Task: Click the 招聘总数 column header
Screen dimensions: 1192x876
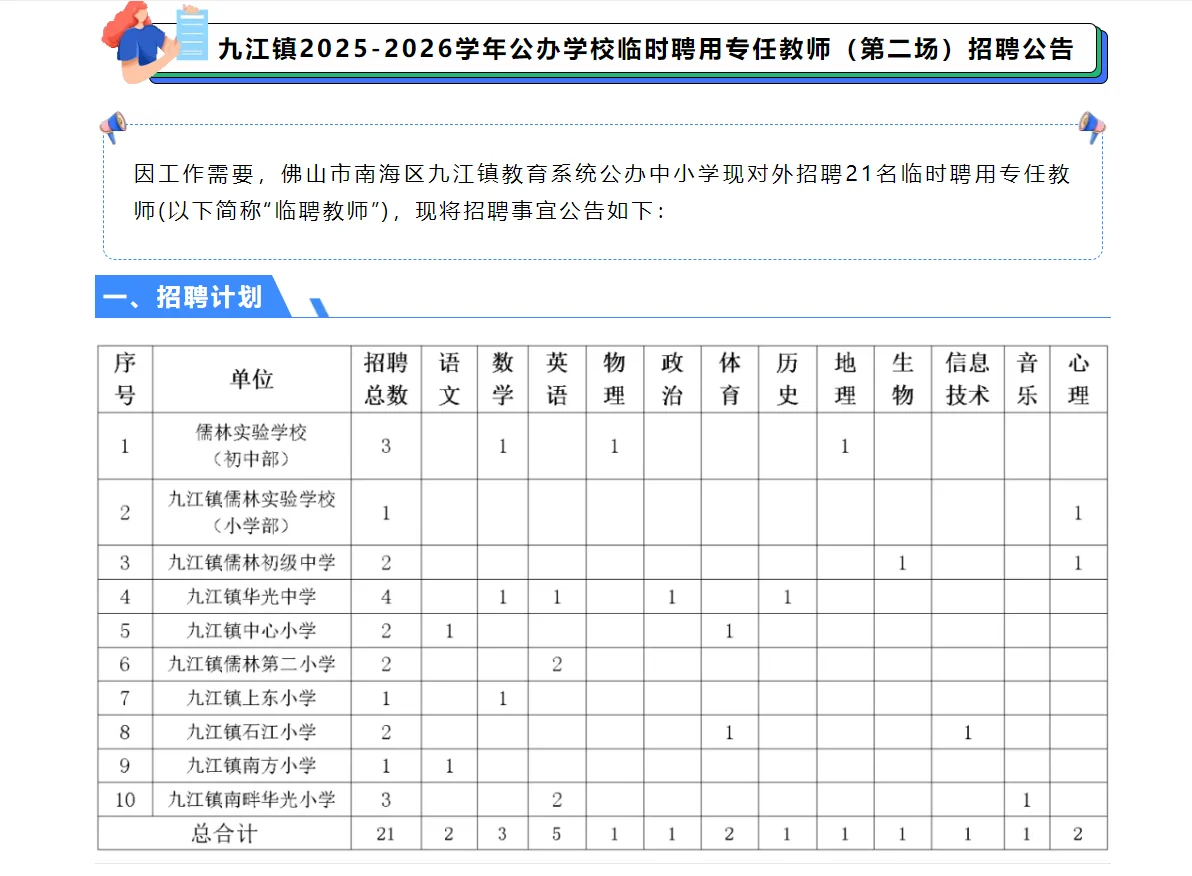Action: pyautogui.click(x=386, y=379)
